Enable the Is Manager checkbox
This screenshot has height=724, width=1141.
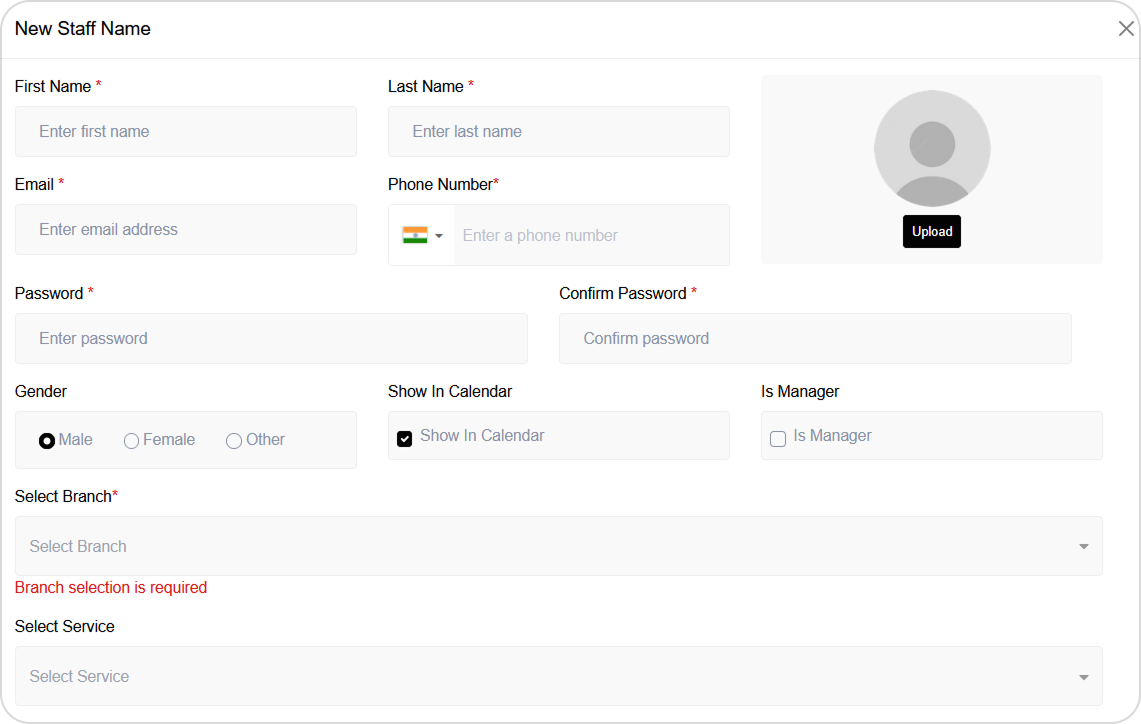(x=778, y=439)
